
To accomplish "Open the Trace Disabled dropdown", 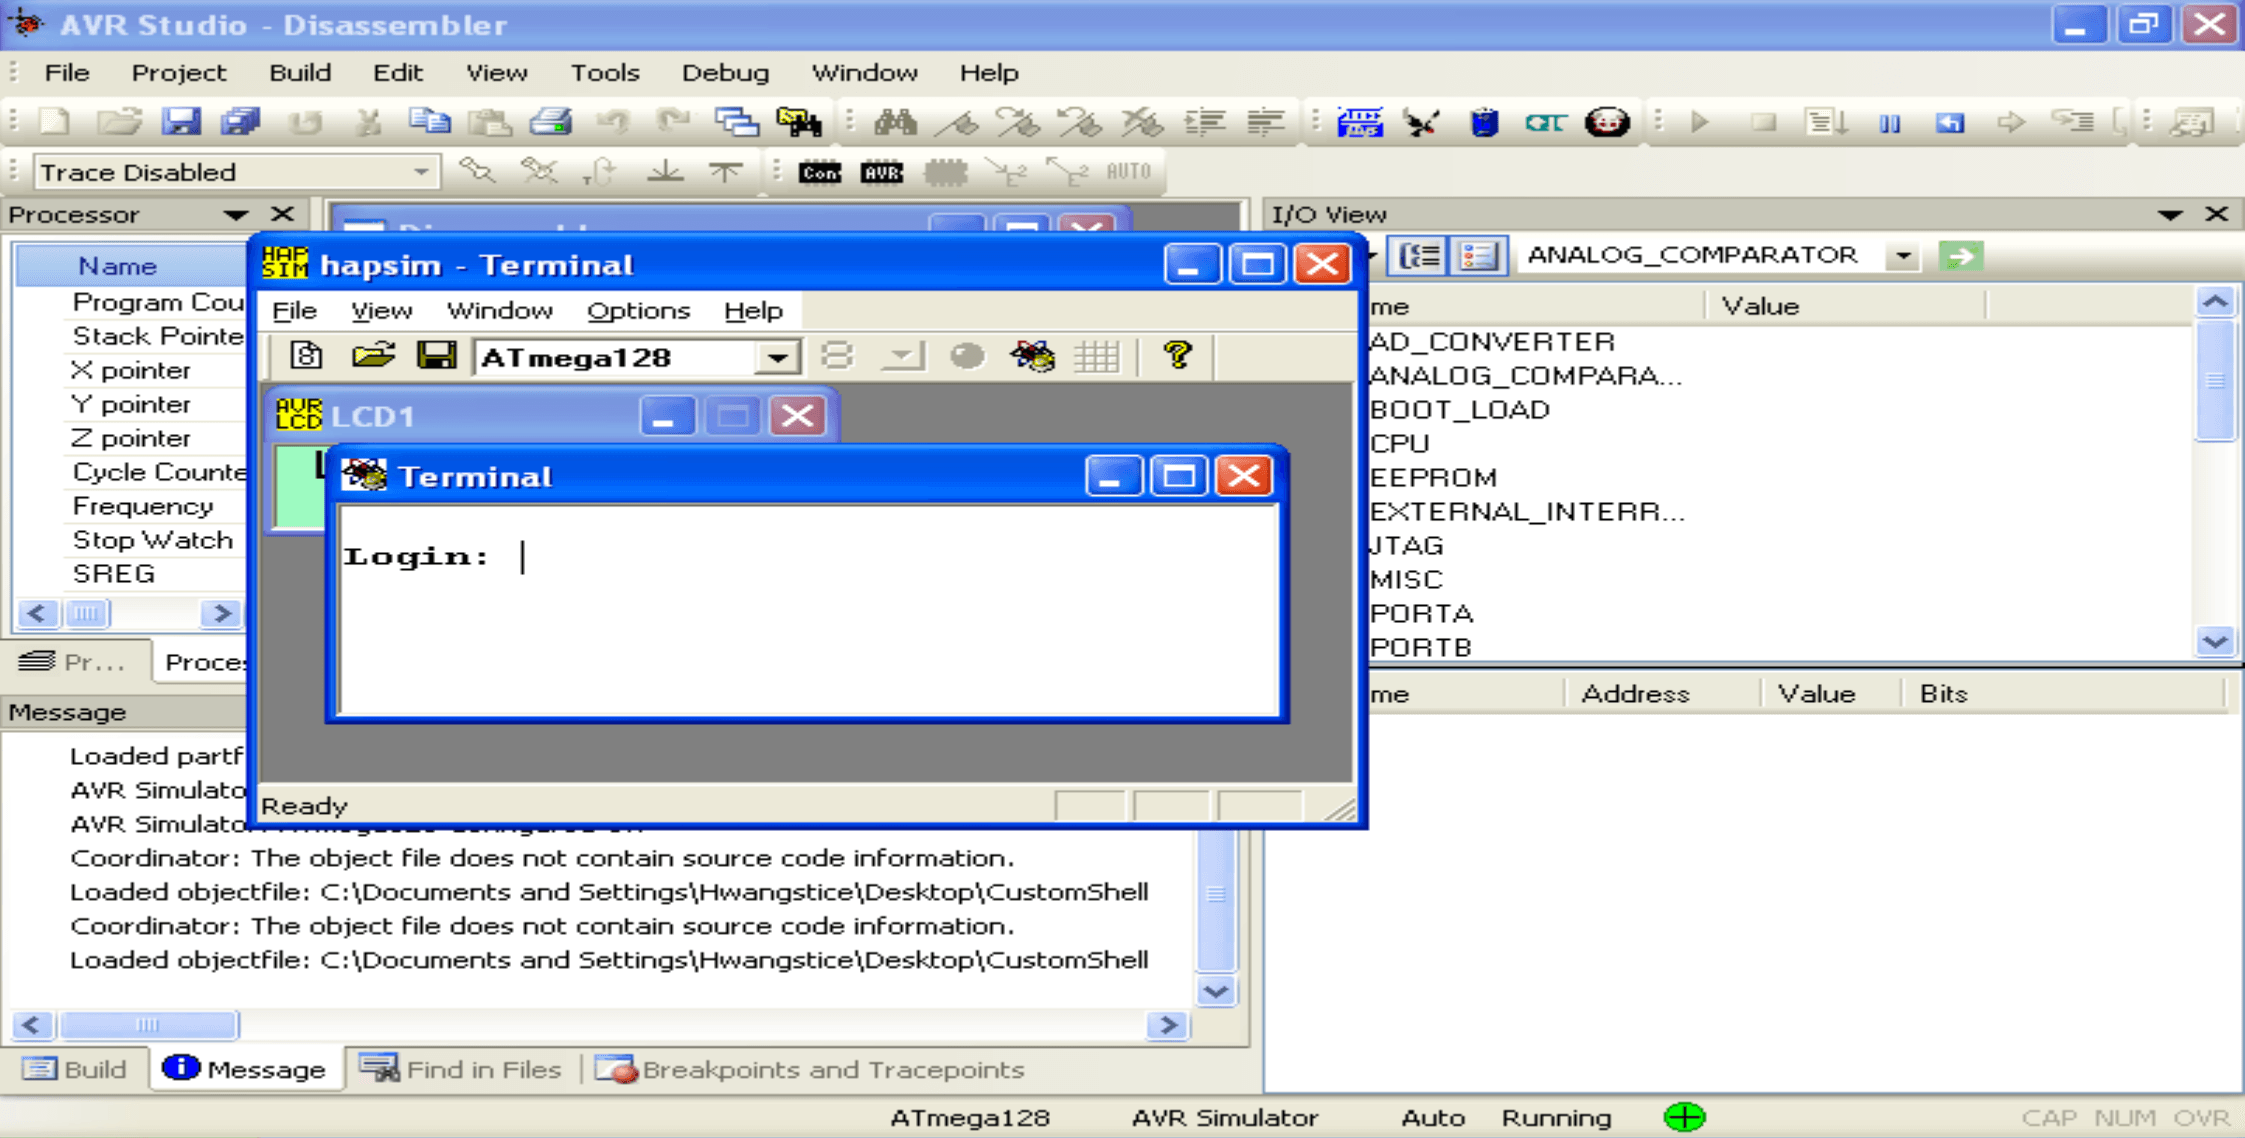I will [421, 172].
